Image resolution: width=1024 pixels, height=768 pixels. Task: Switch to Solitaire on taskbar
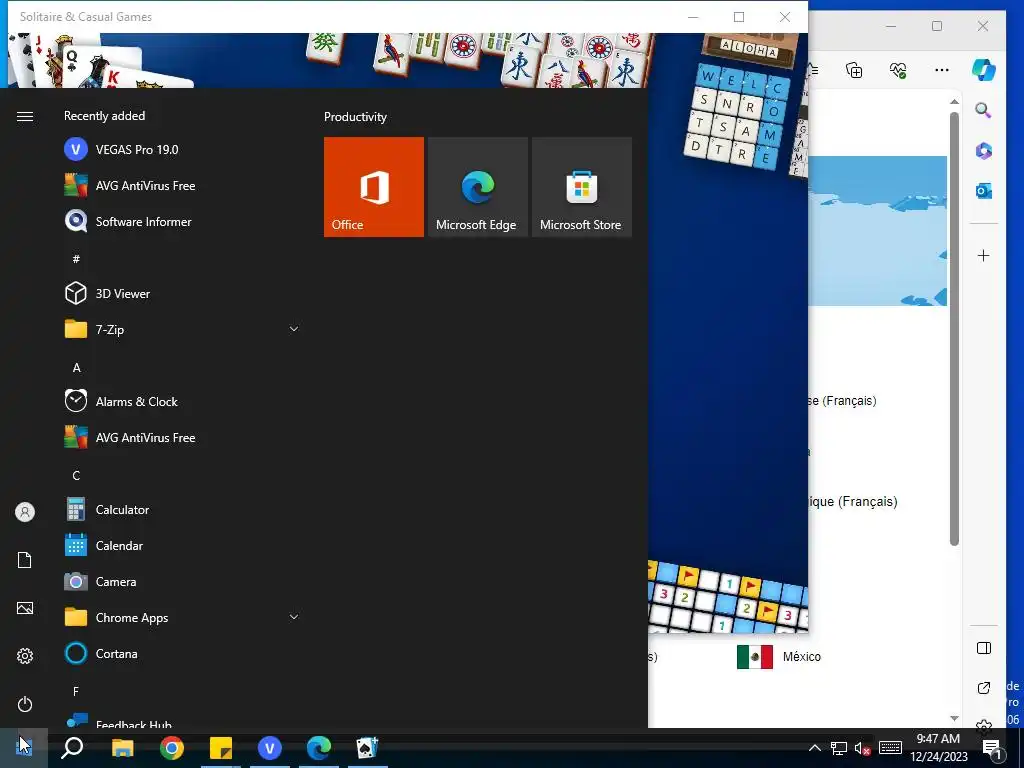point(368,748)
